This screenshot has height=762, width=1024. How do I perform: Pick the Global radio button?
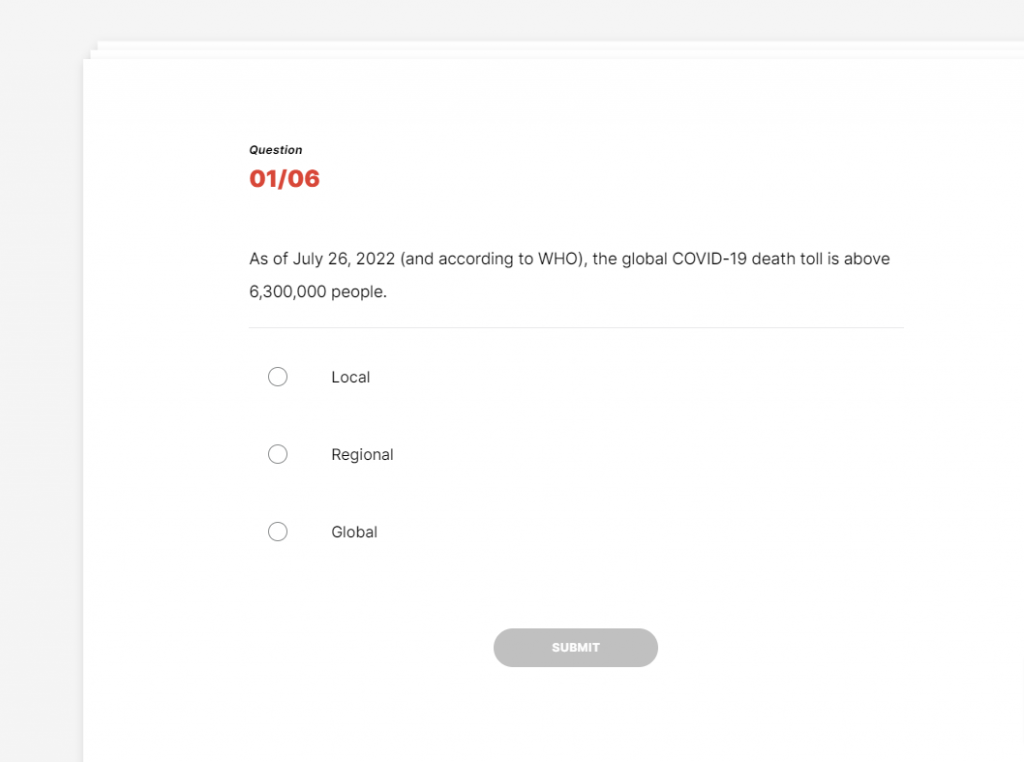[x=278, y=532]
